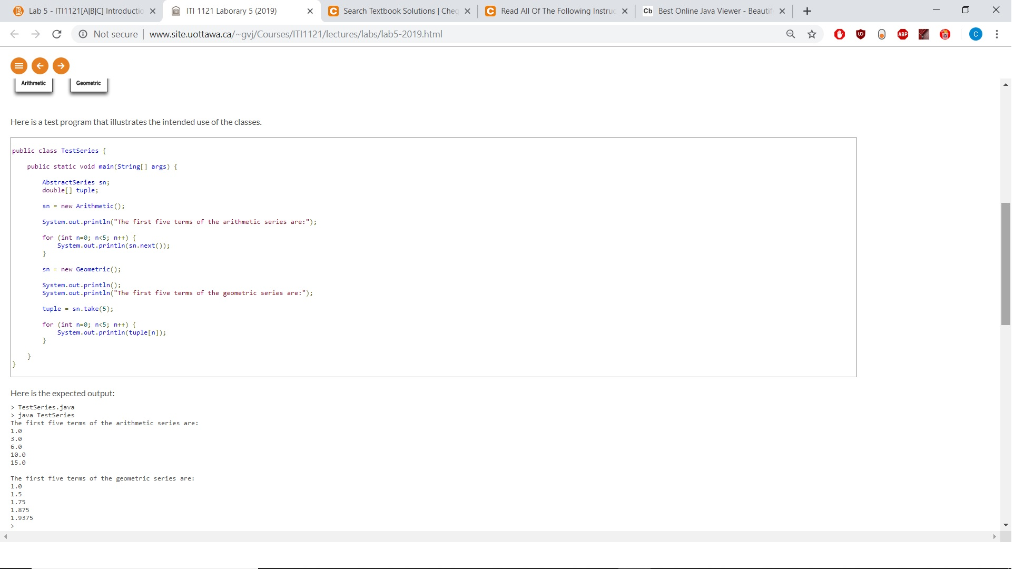Open the red Opera-style extension icon
This screenshot has height=569, width=1024.
(x=839, y=34)
